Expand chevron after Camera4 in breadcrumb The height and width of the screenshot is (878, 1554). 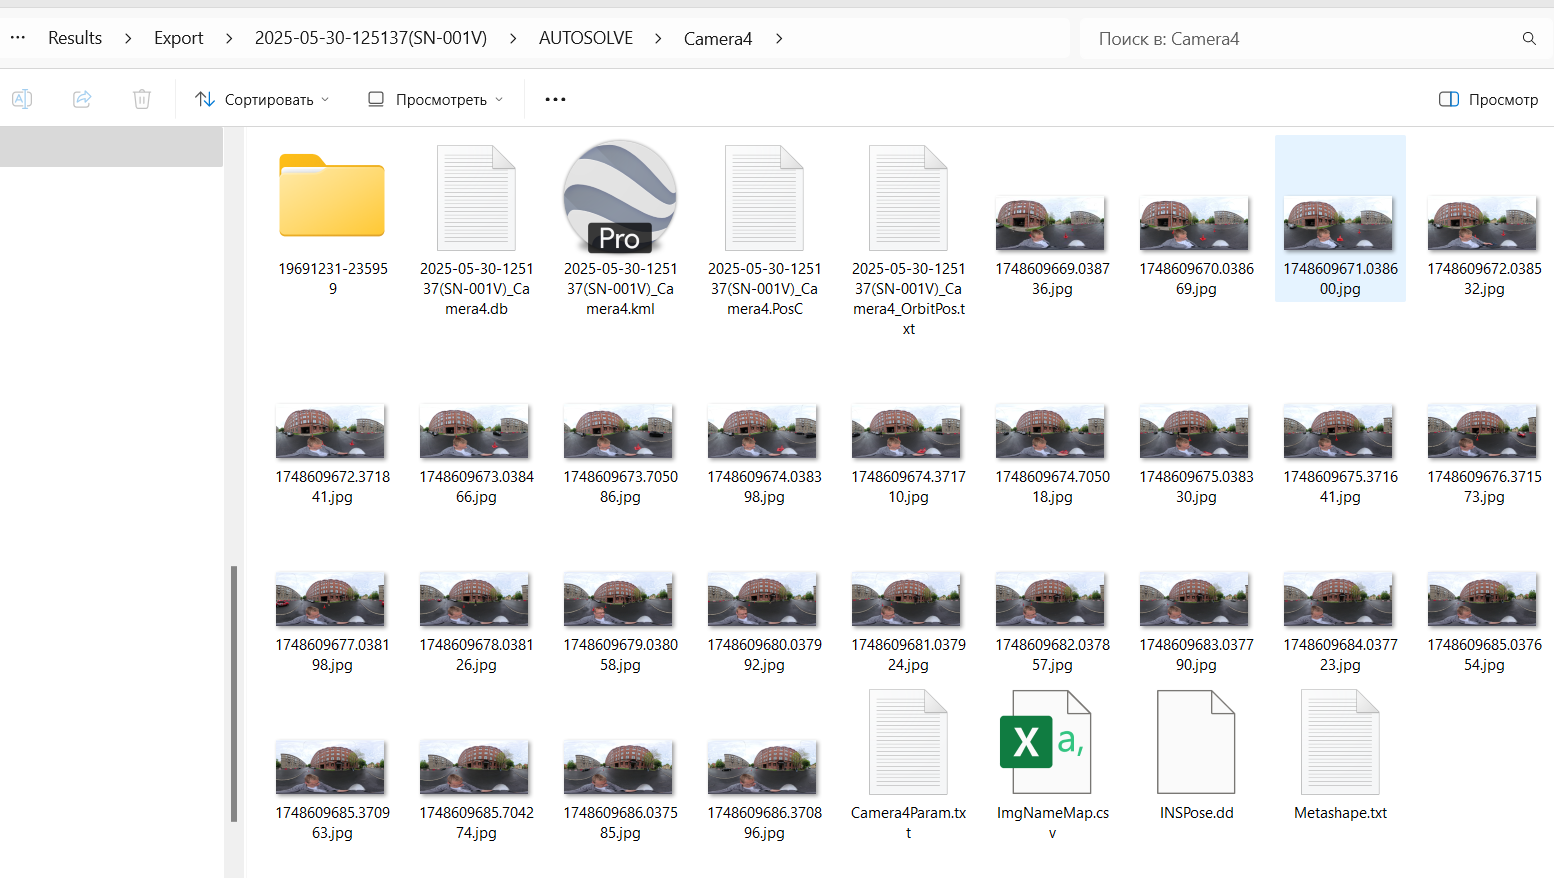[x=779, y=38]
